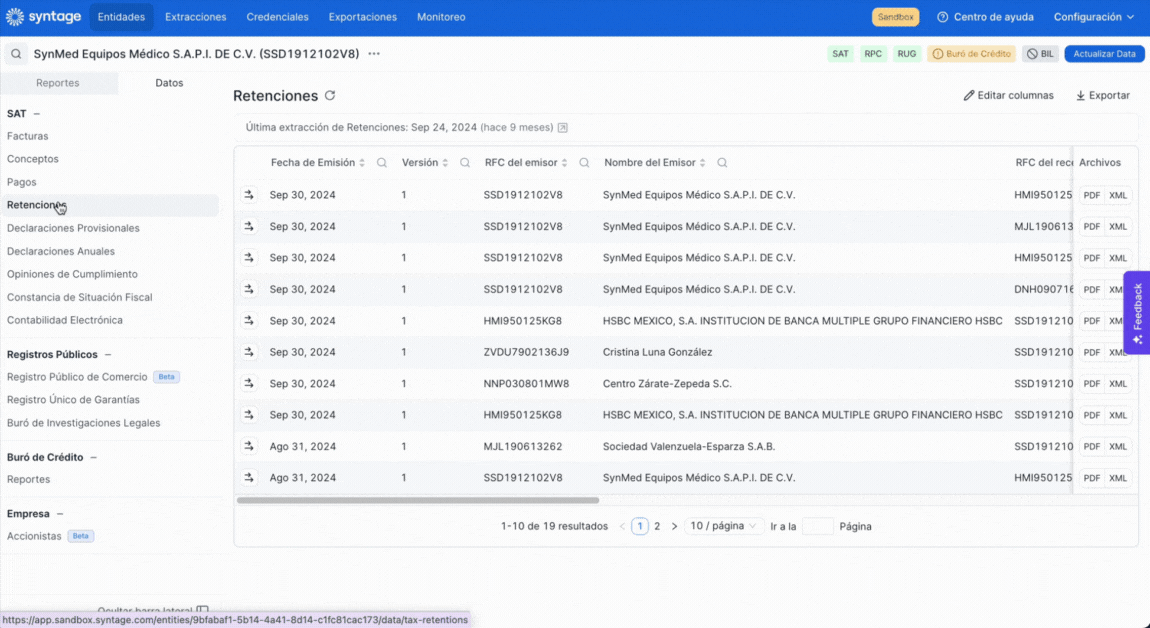
Task: Open Contabilidad Electrónica in sidebar
Action: click(65, 321)
